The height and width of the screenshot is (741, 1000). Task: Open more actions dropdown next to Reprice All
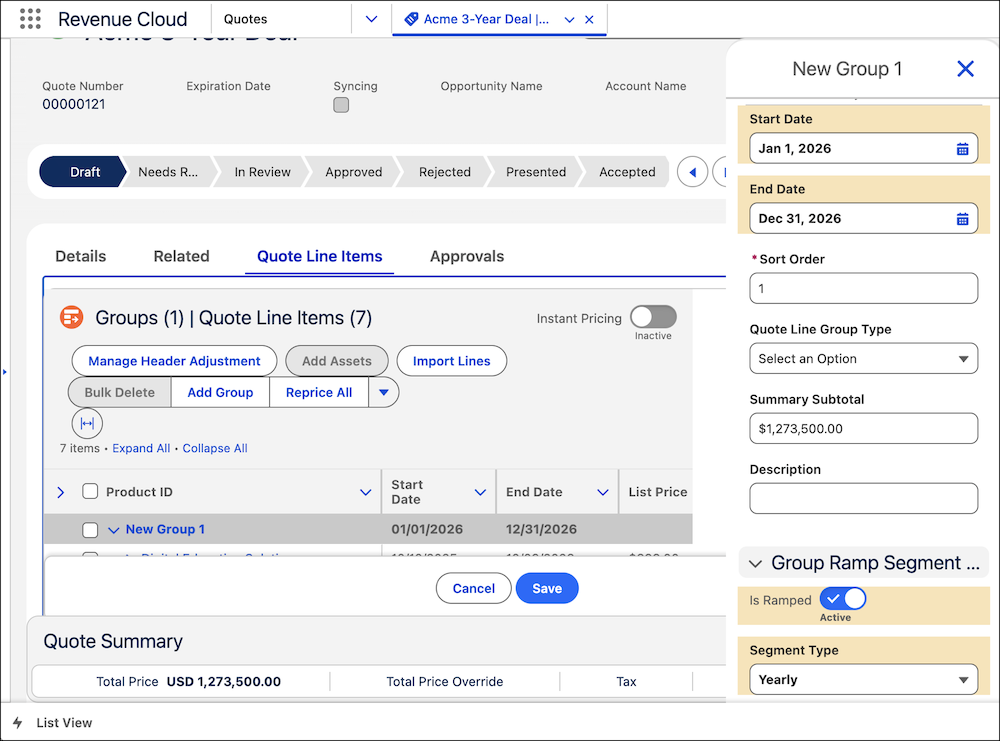click(384, 393)
